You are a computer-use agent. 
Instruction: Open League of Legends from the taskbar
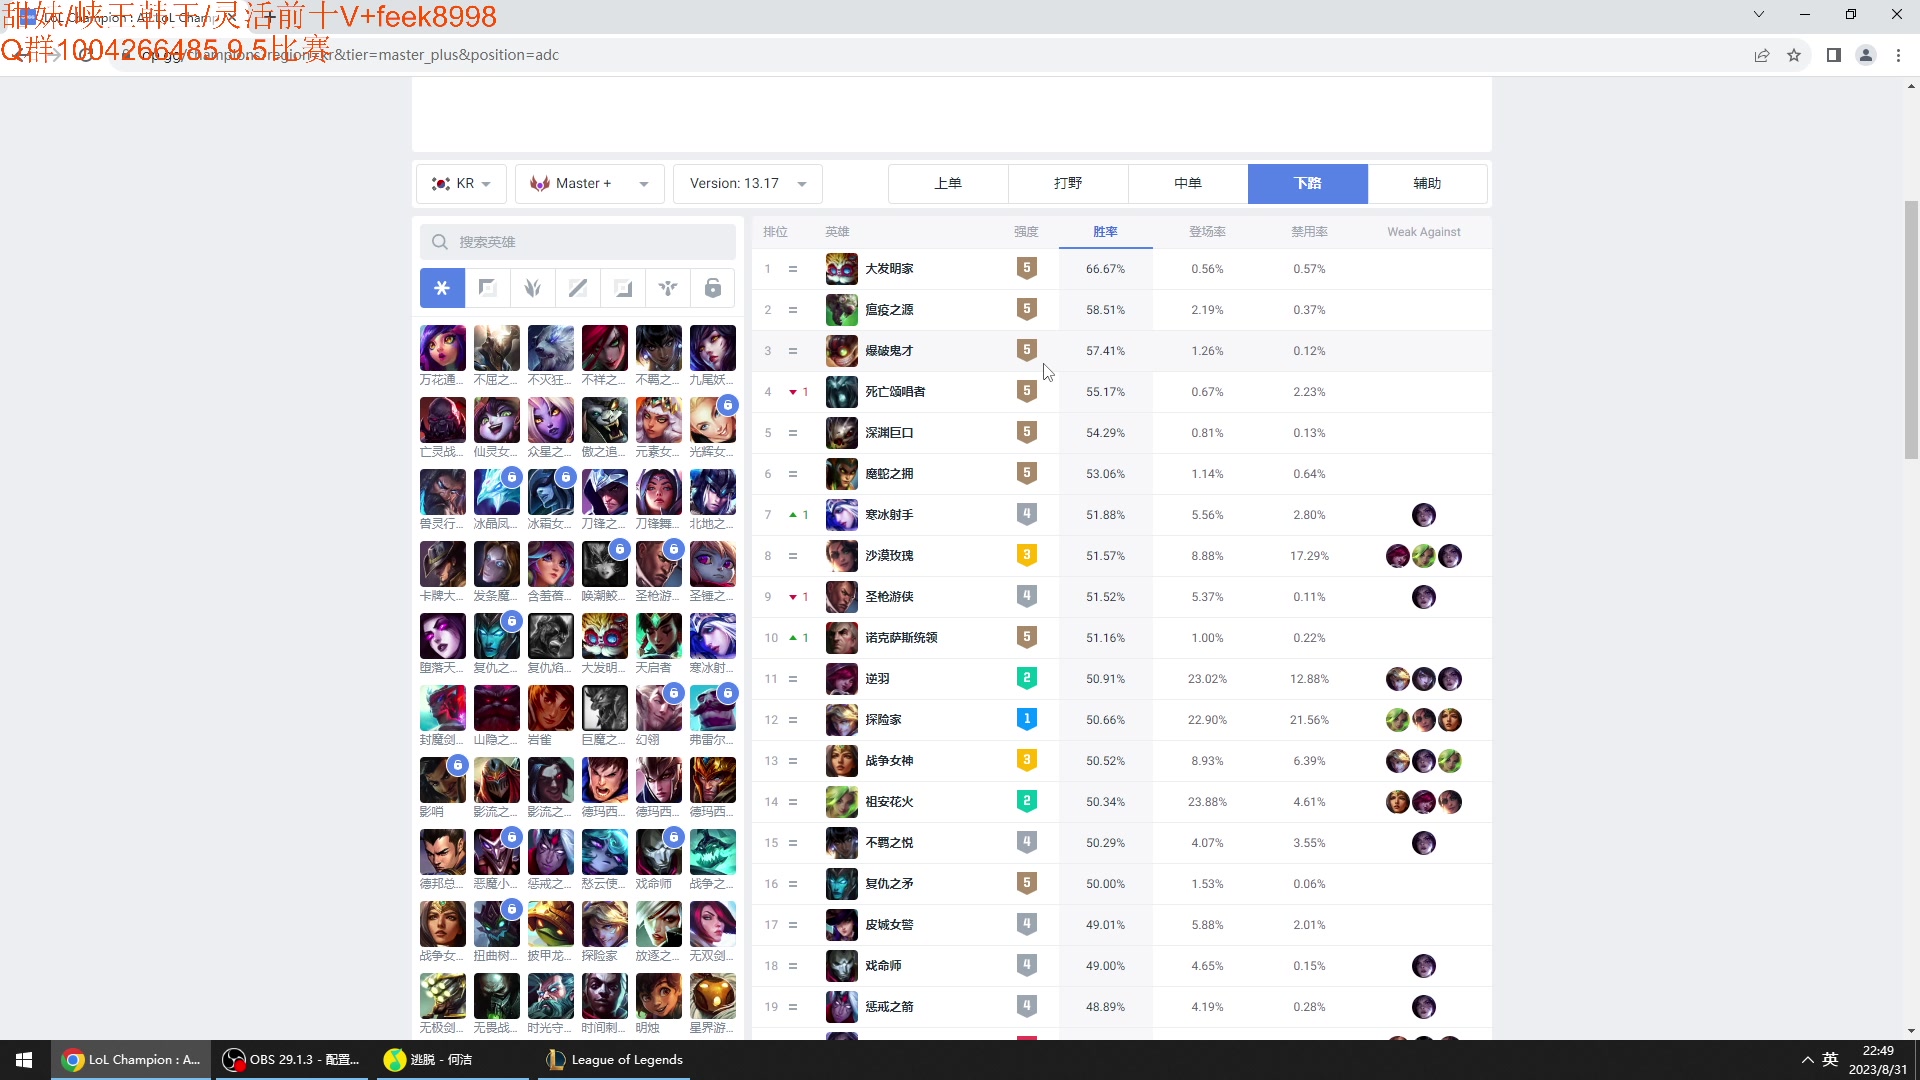pos(616,1060)
